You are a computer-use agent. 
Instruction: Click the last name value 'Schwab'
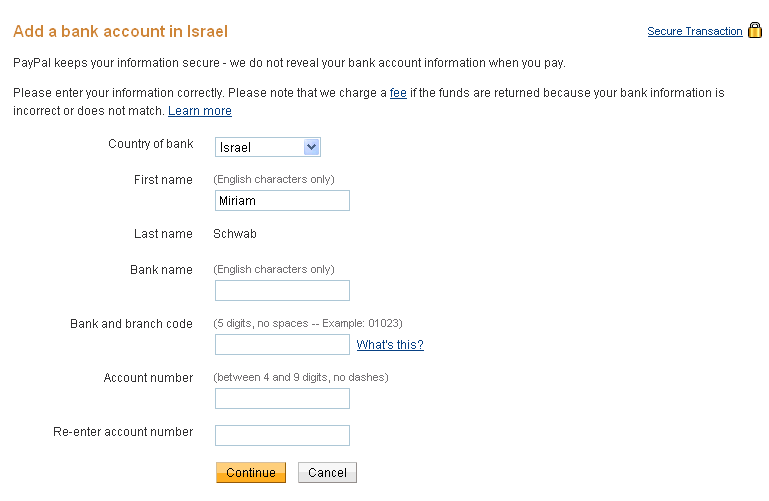[x=235, y=234]
